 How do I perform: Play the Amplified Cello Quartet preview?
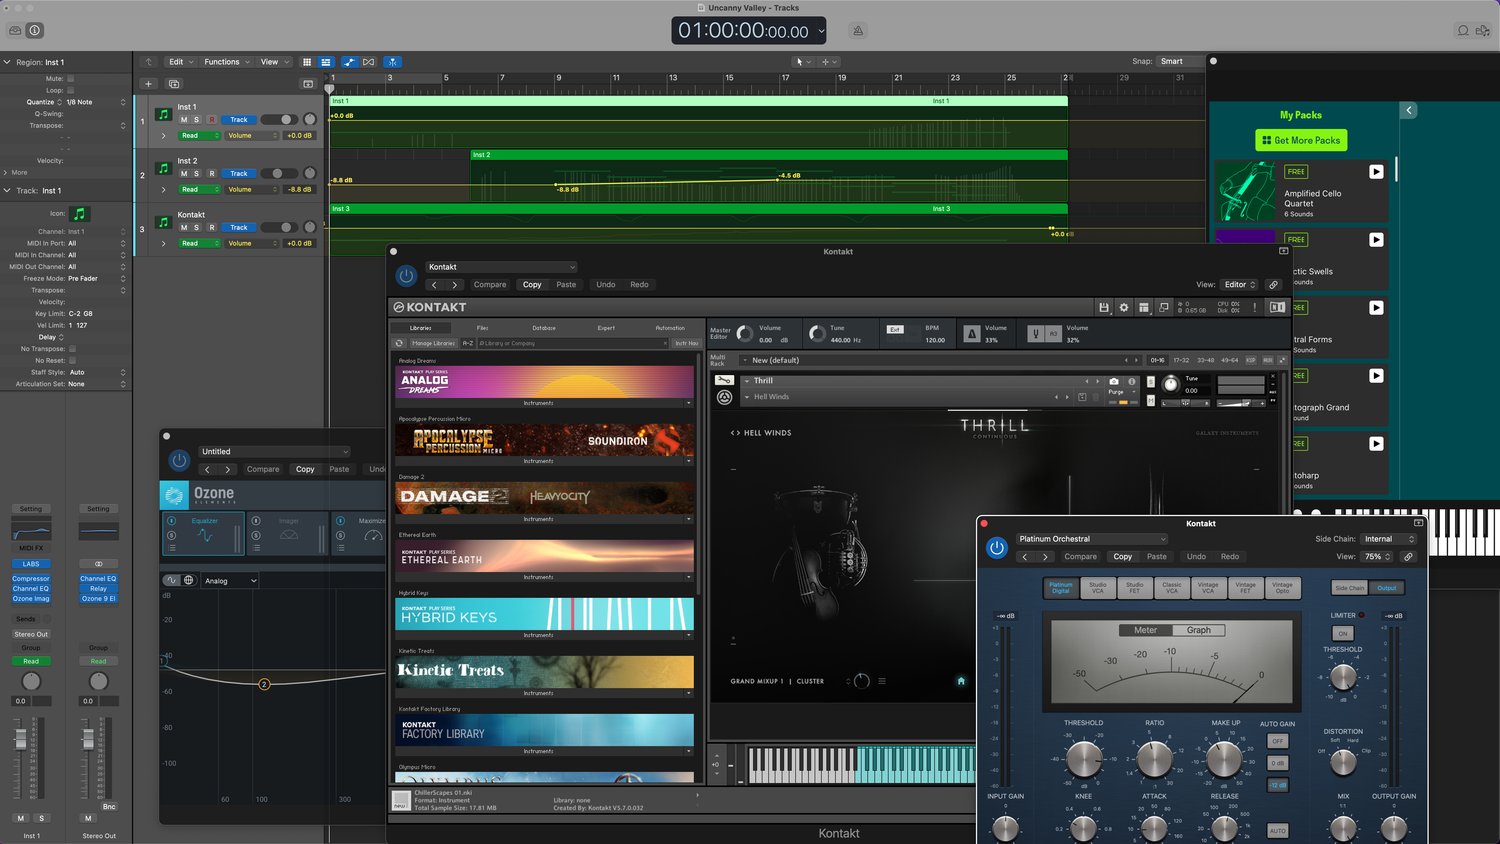pyautogui.click(x=1376, y=172)
